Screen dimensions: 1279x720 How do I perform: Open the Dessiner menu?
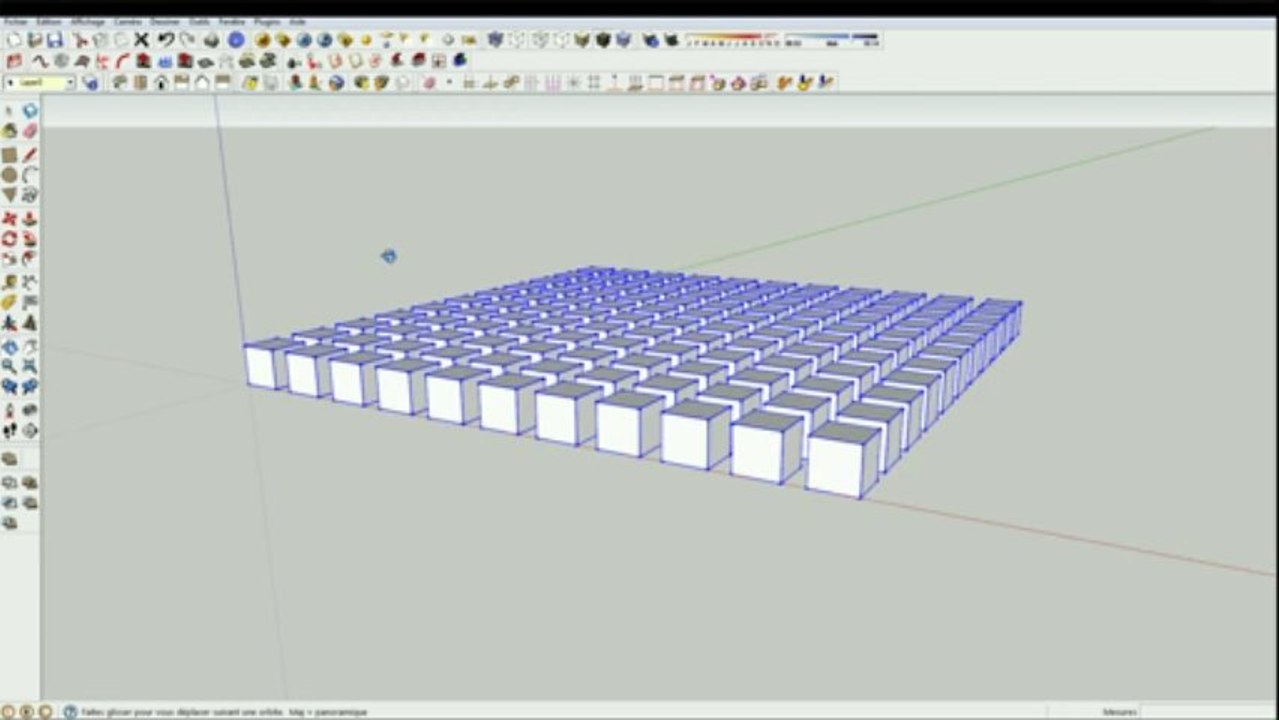tap(164, 21)
